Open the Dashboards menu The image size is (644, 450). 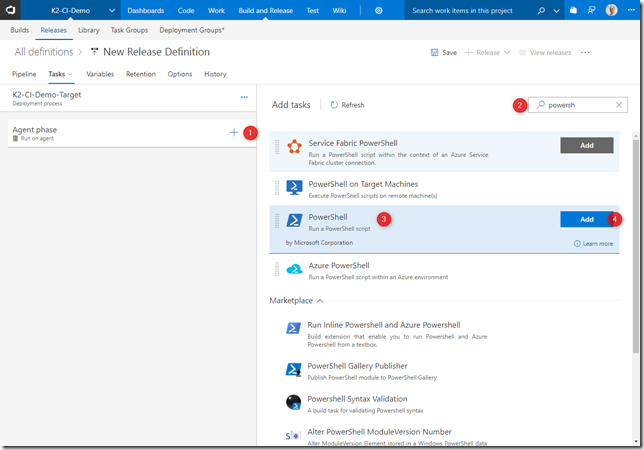point(145,11)
